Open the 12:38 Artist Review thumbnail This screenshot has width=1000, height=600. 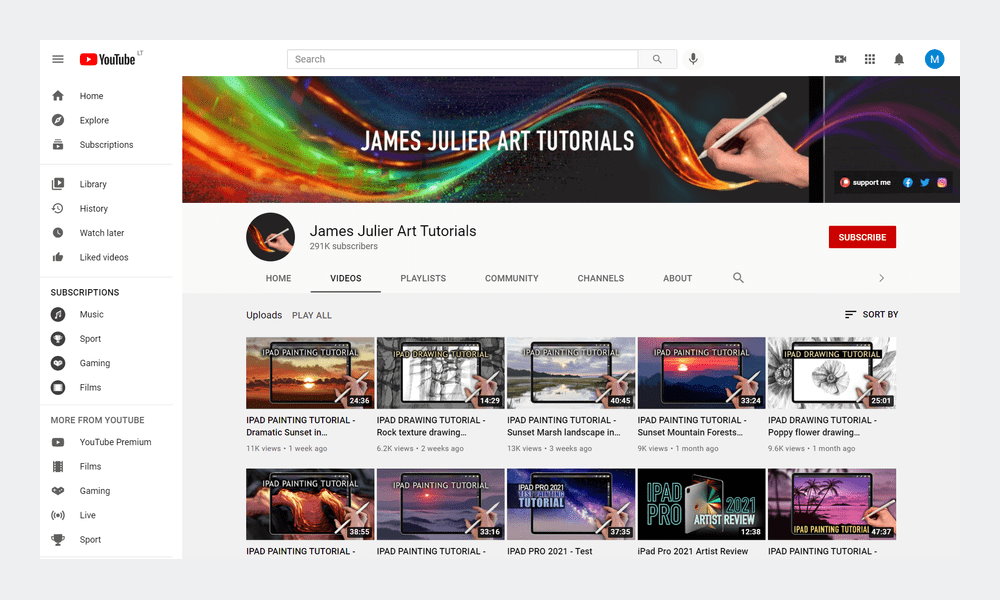pyautogui.click(x=702, y=504)
